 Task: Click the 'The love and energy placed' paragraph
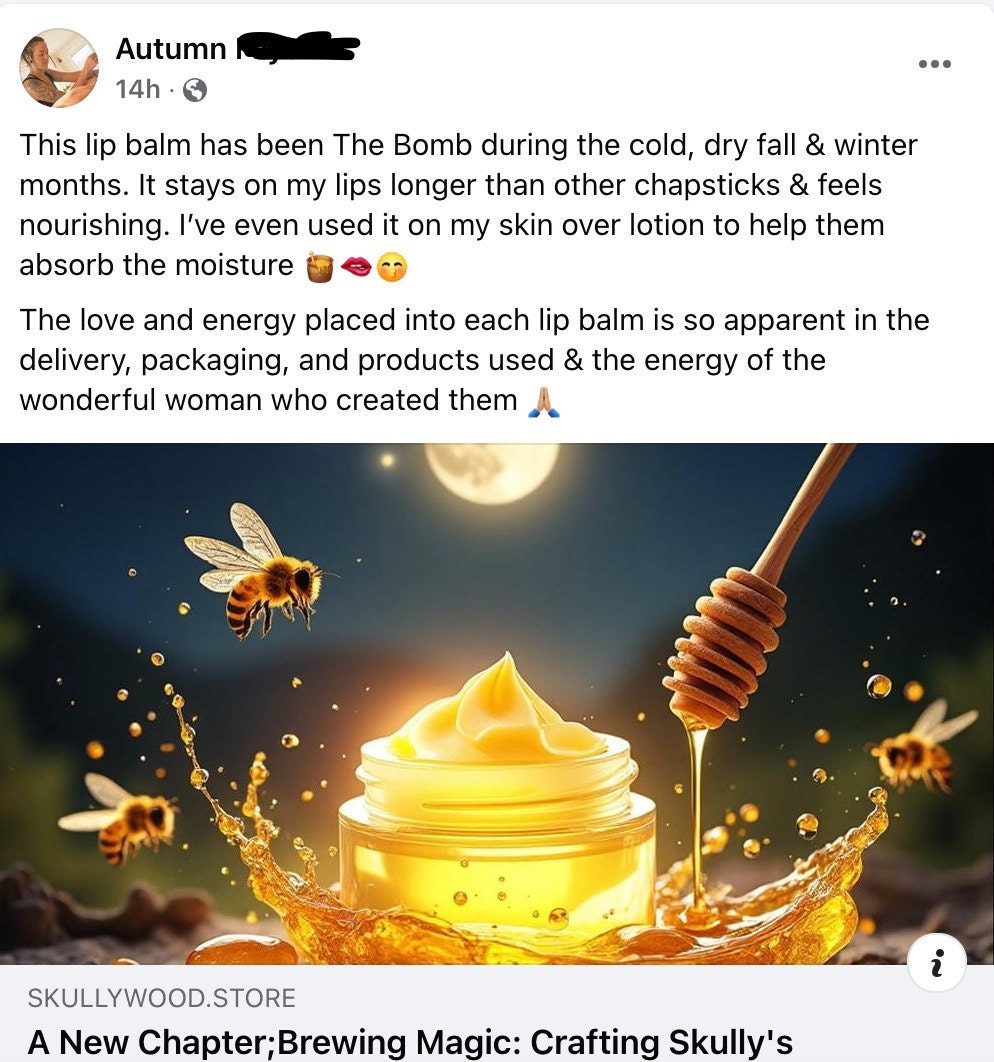coord(474,360)
